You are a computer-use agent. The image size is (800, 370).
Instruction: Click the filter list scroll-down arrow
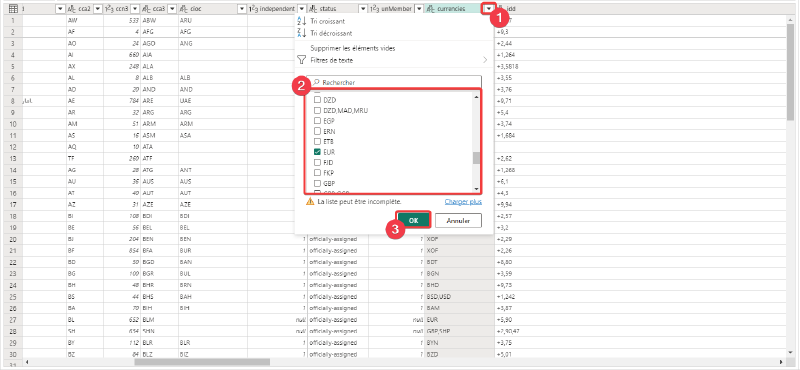[477, 188]
